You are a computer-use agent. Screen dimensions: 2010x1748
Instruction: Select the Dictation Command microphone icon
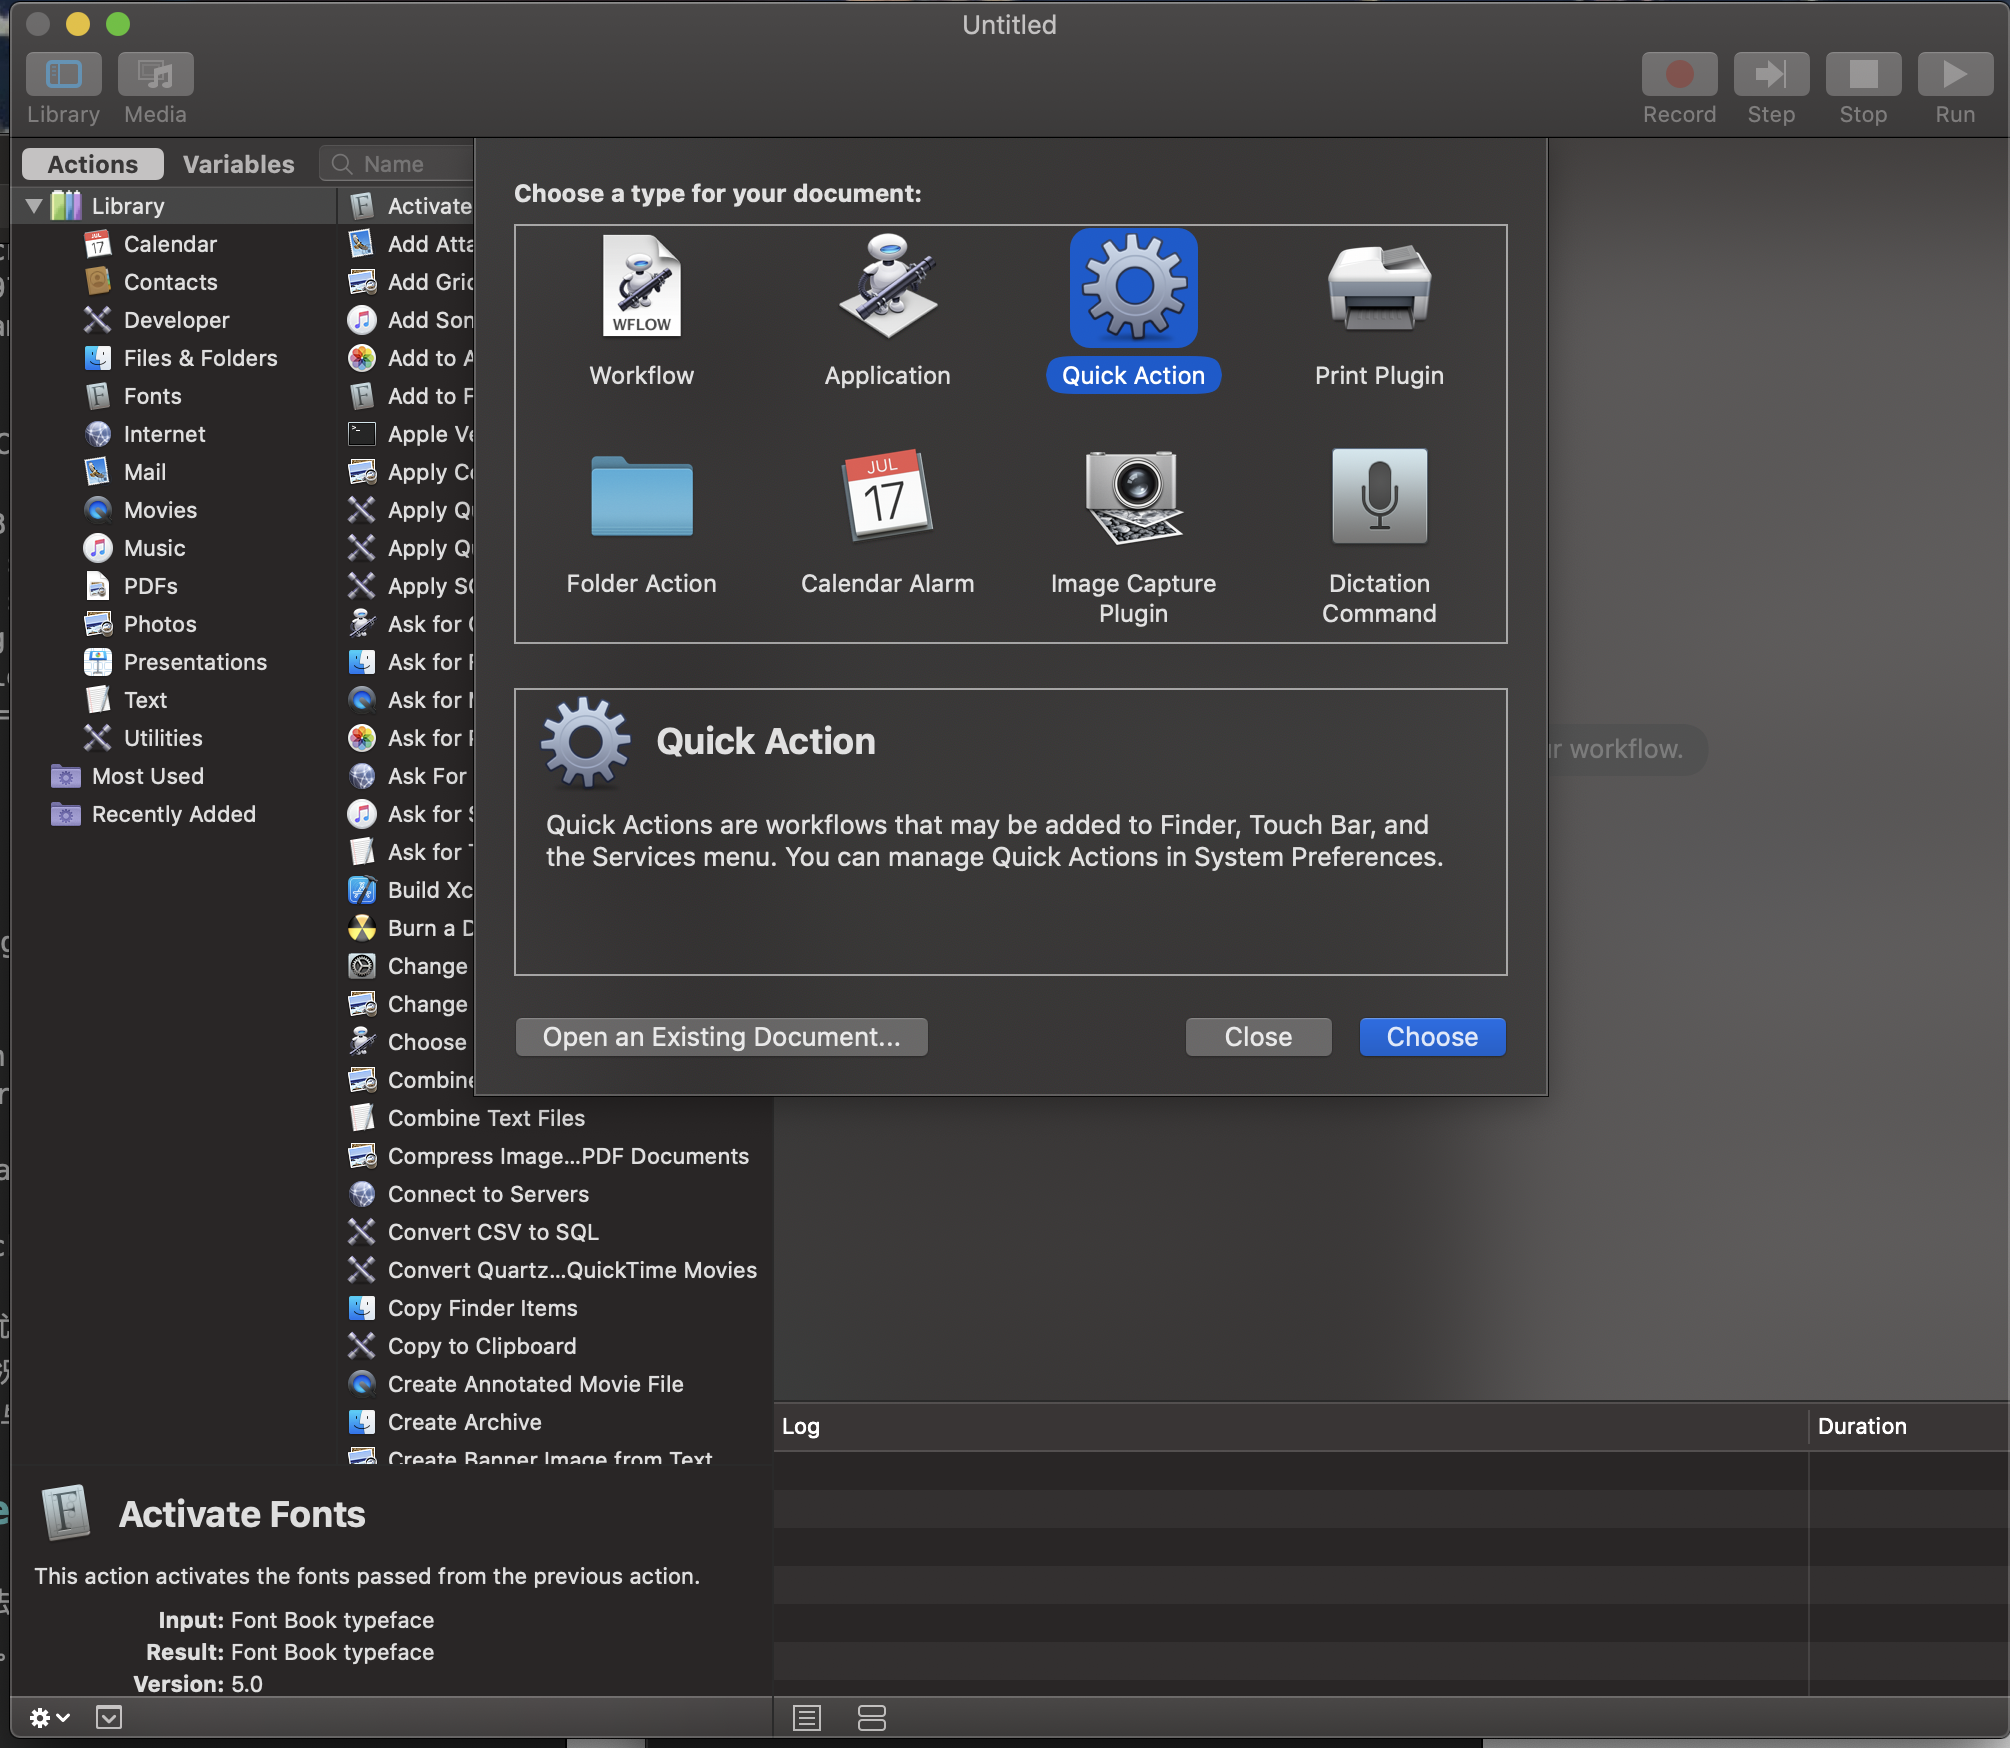coord(1379,495)
